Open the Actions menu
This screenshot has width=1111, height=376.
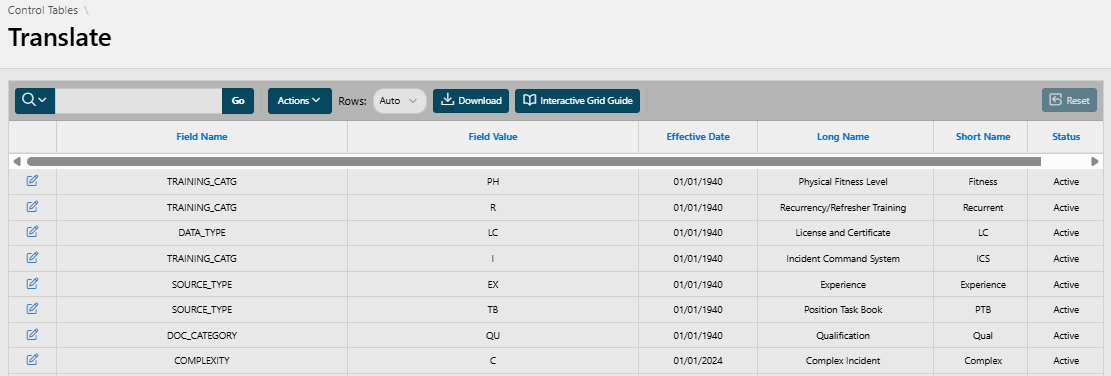click(x=300, y=101)
